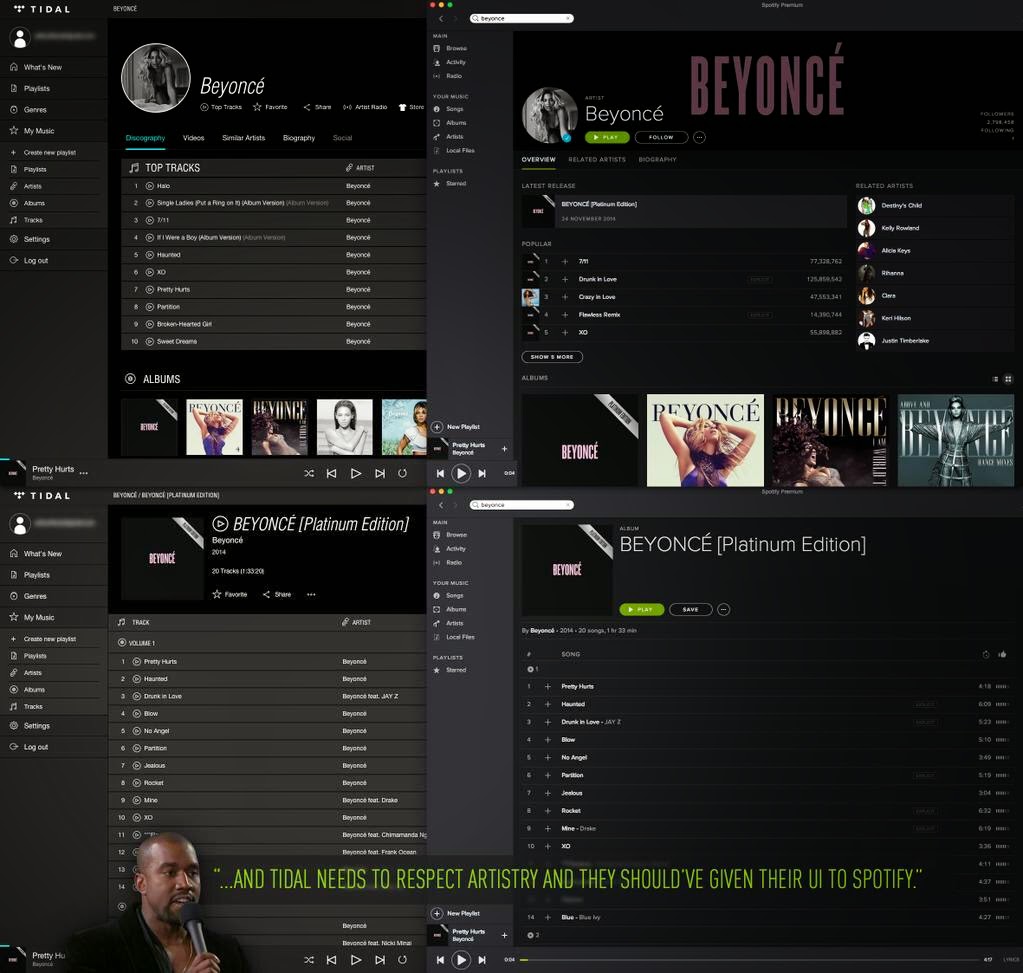Open Settings gear in Tidal album window sidebar
Viewport: 1023px width, 973px height.
point(14,726)
